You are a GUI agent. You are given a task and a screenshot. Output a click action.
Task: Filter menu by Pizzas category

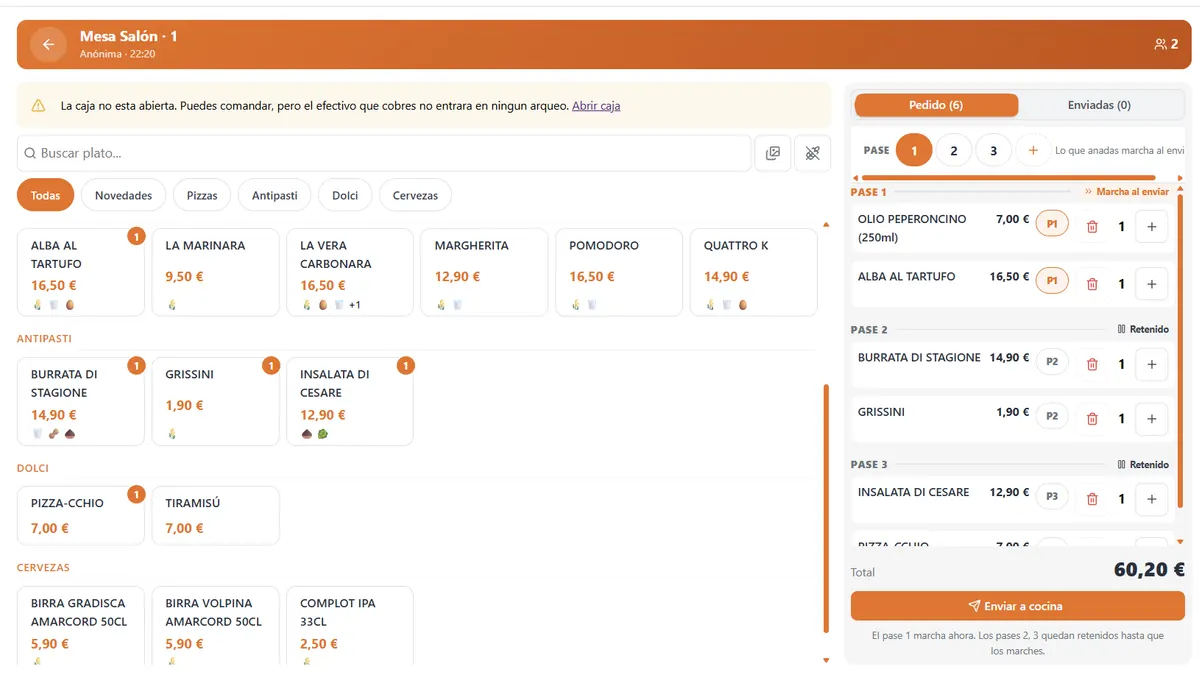coord(202,196)
